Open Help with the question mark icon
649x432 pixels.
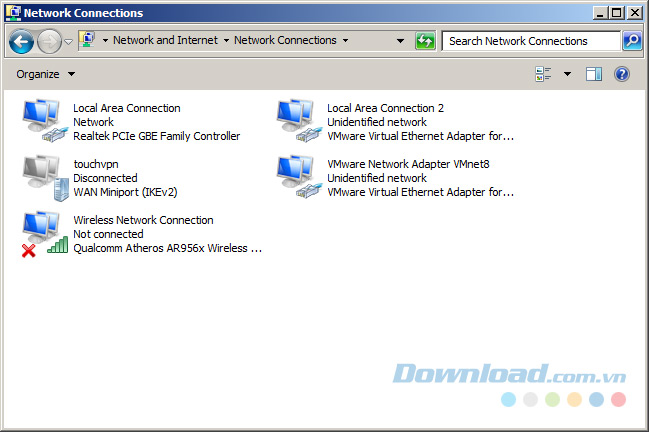(x=622, y=74)
